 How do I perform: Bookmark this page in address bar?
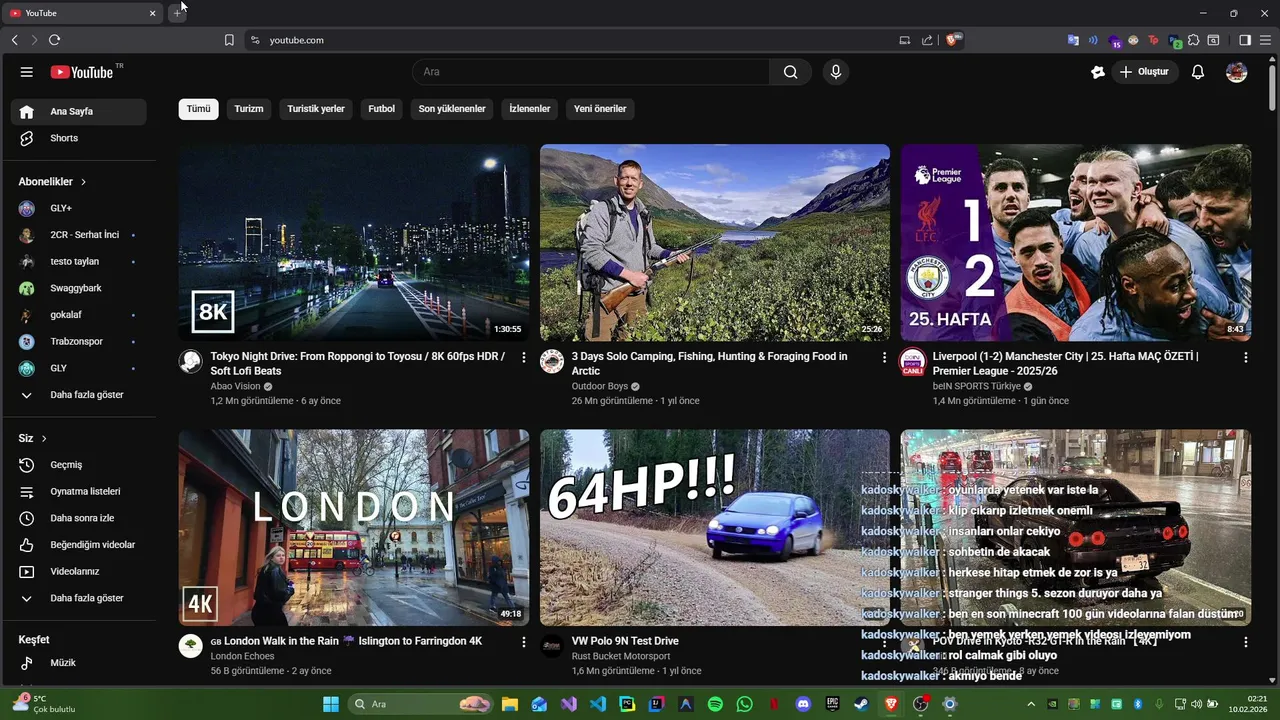click(229, 40)
